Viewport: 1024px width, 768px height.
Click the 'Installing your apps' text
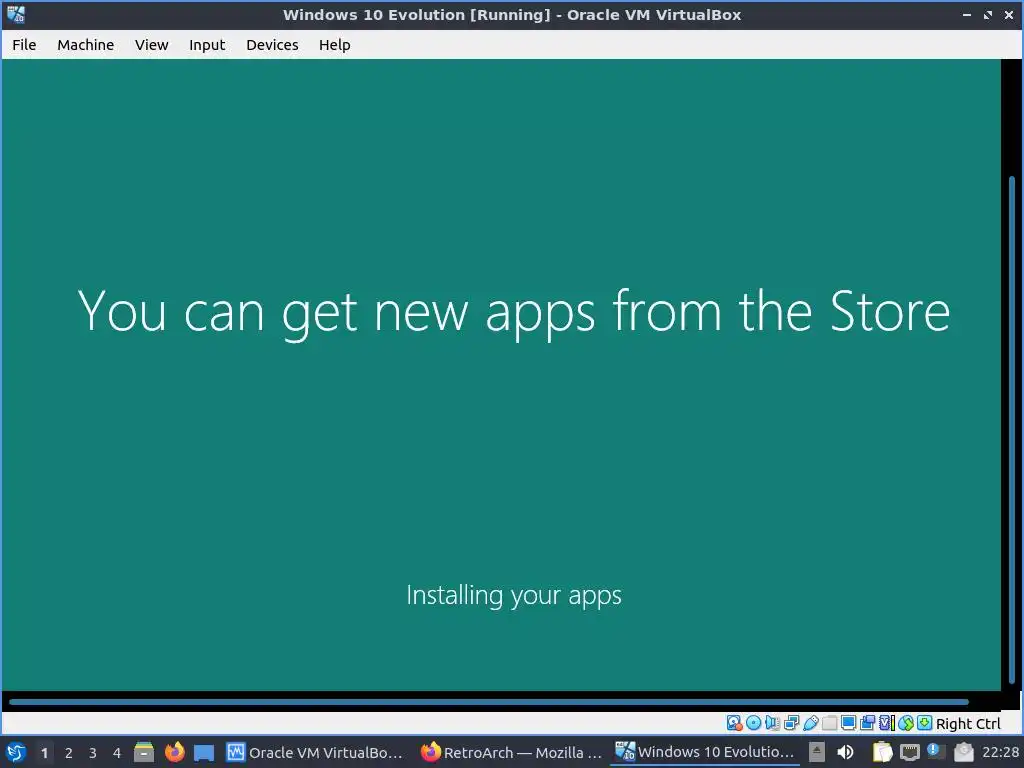point(514,596)
